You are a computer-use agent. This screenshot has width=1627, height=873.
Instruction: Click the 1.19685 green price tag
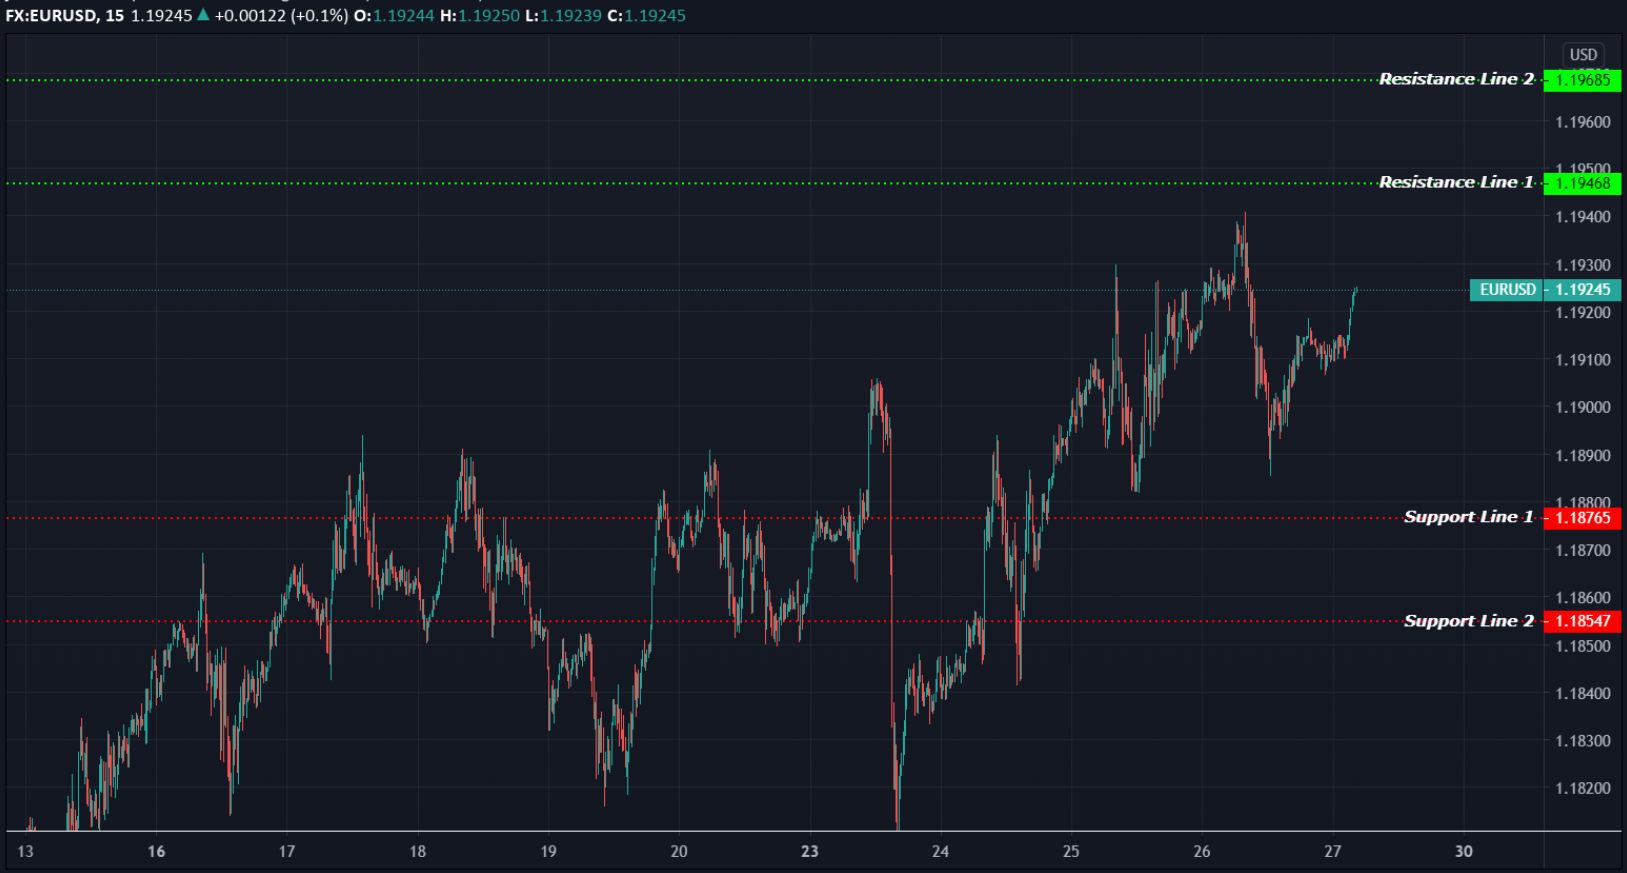point(1582,80)
